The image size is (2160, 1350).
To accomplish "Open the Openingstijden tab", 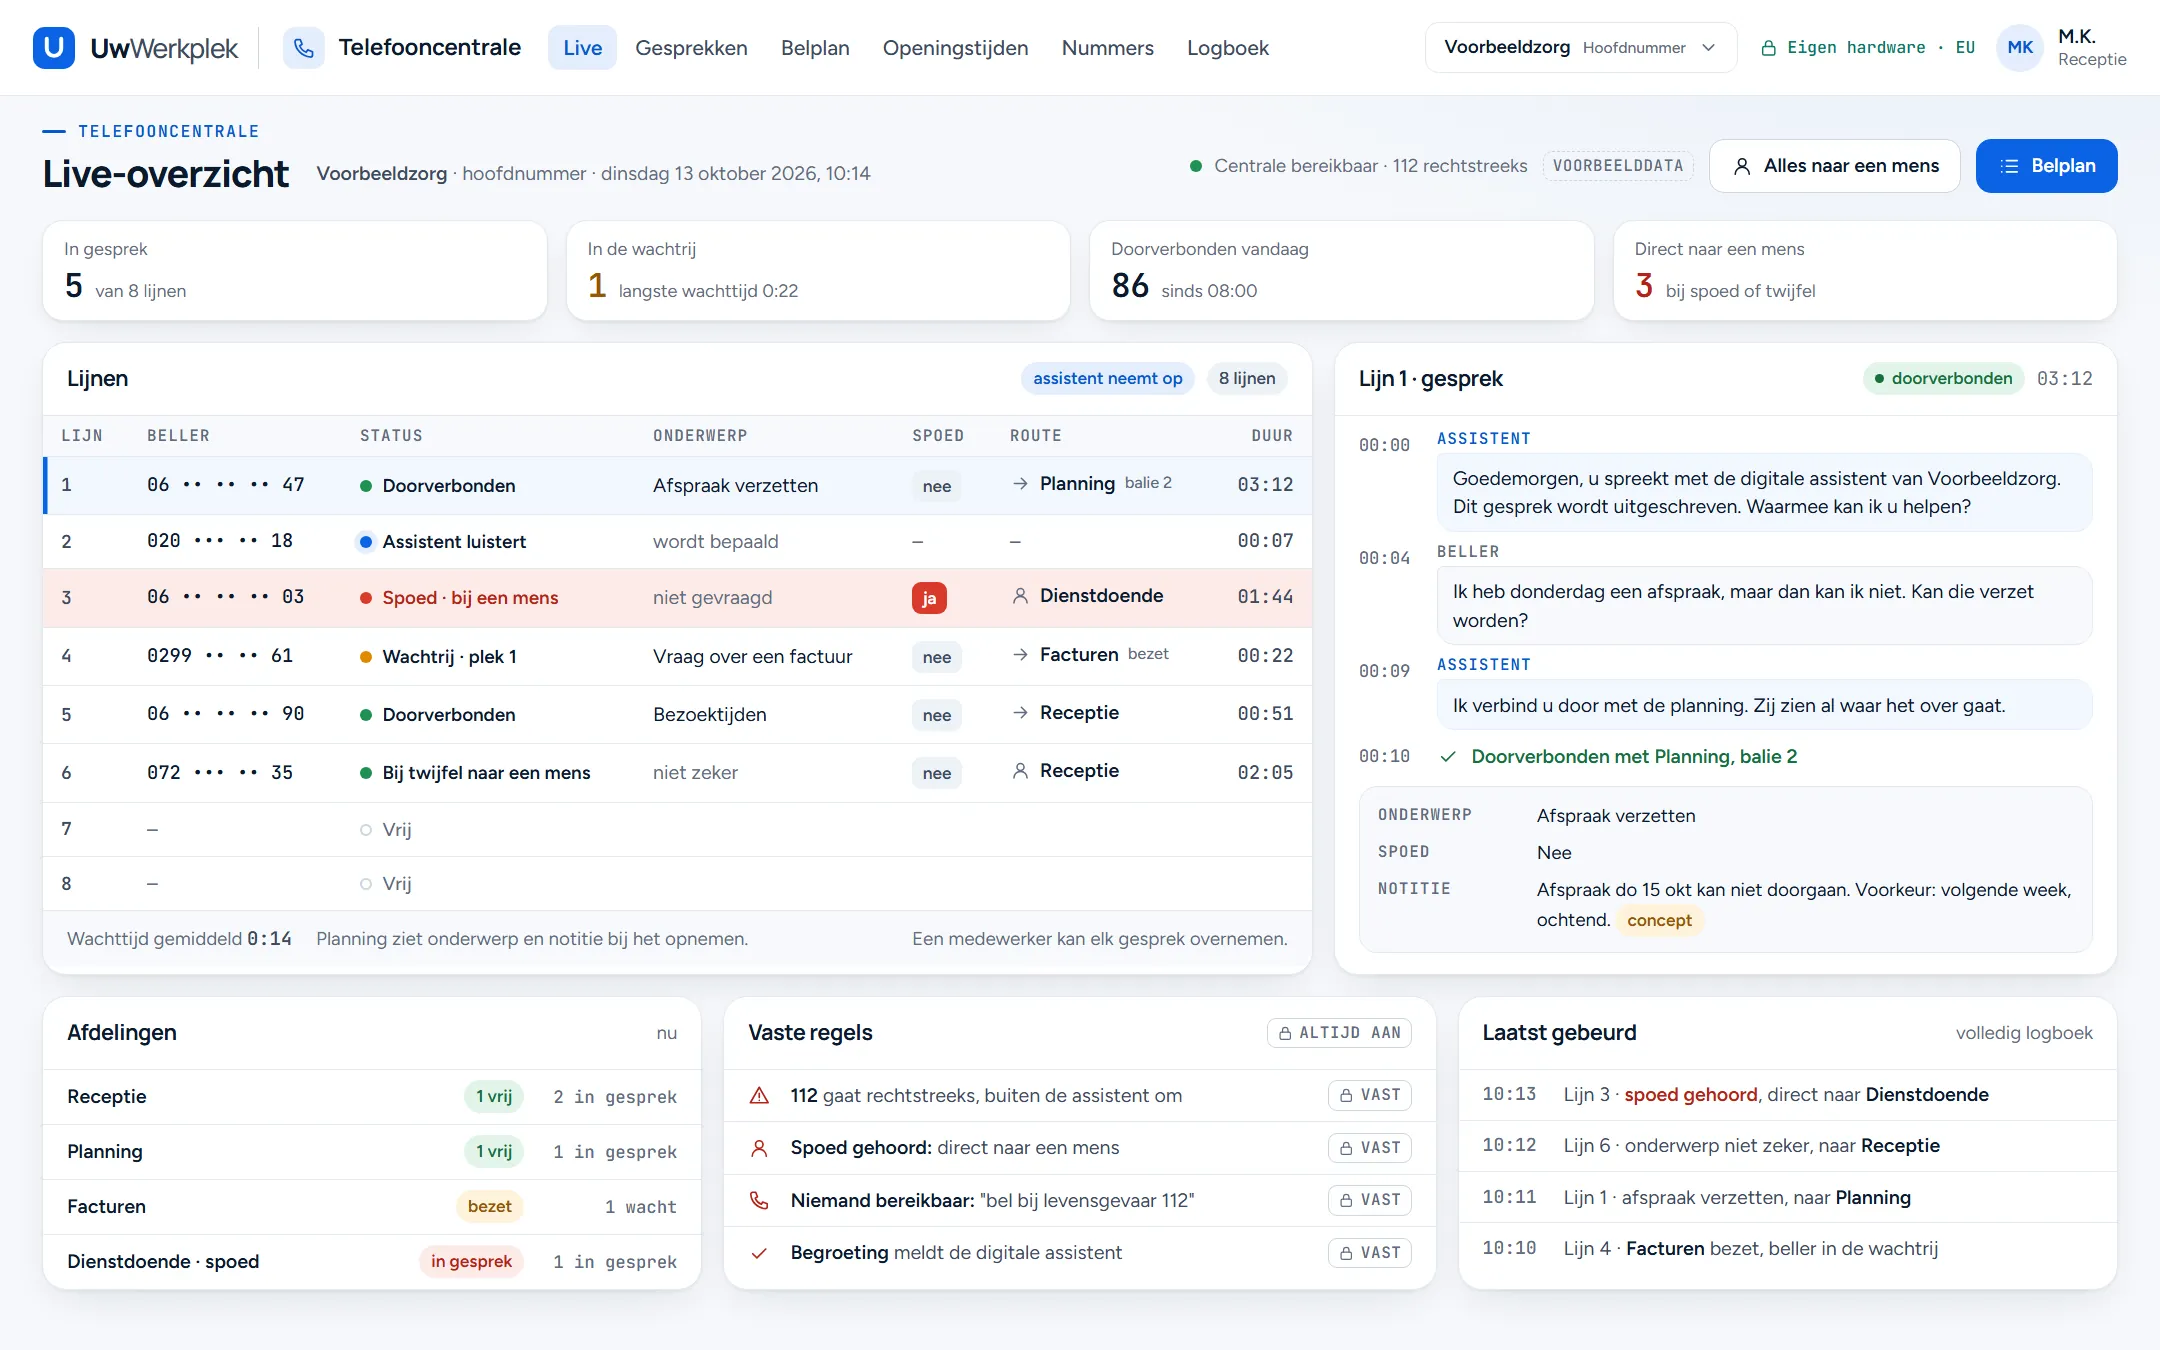I will pos(955,48).
